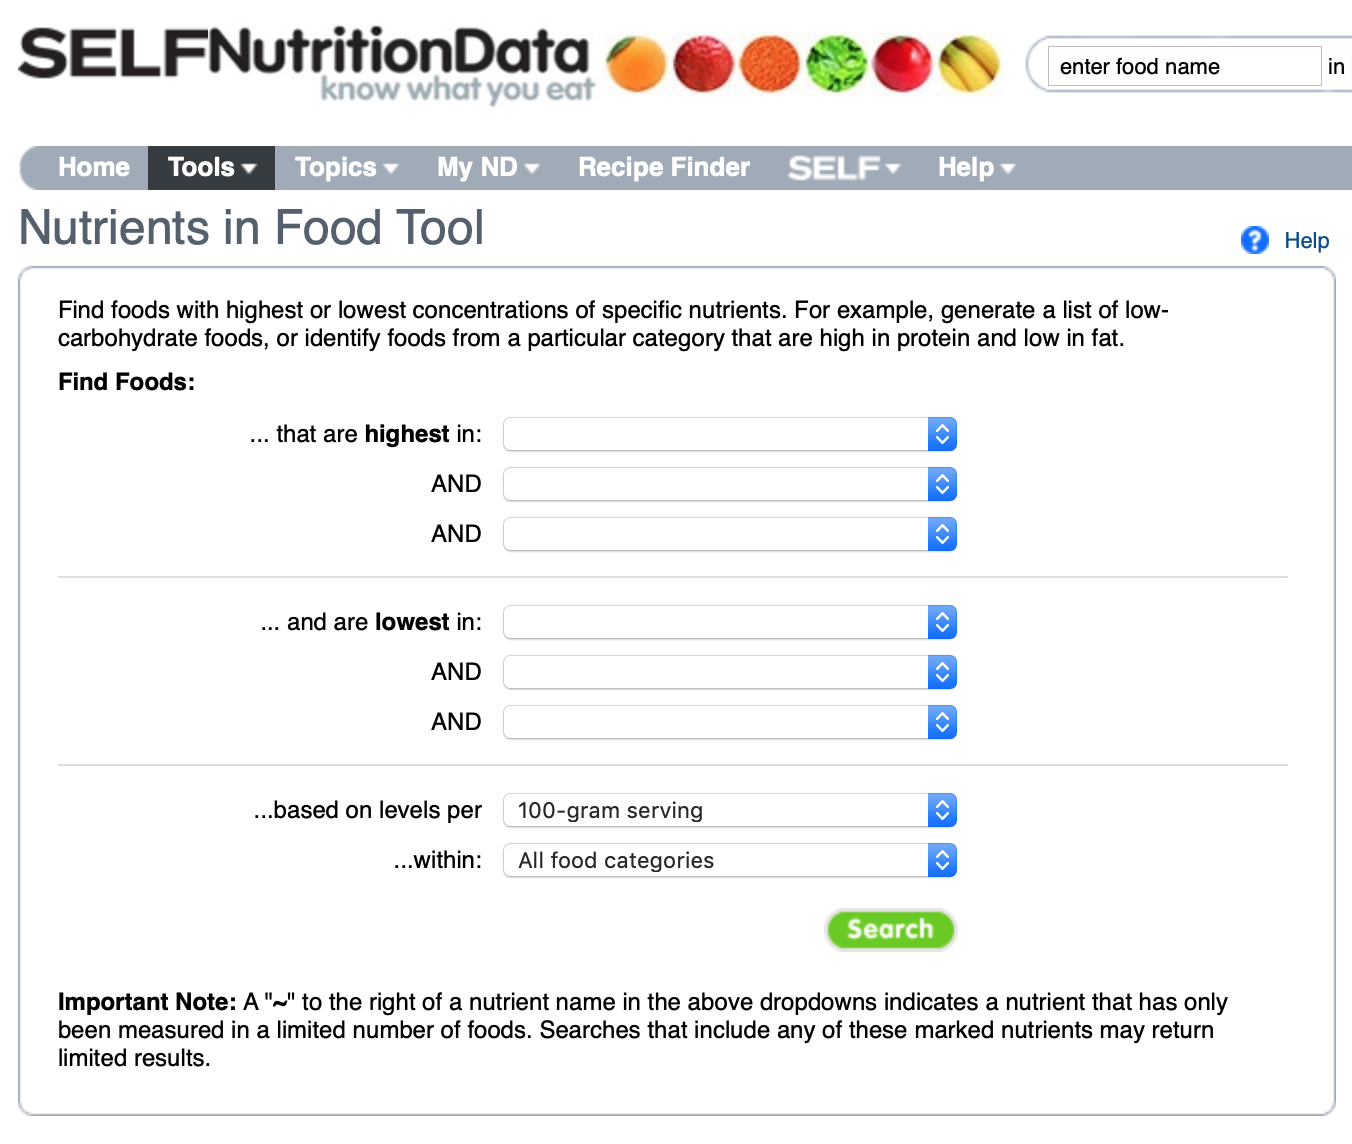This screenshot has height=1144, width=1352.
Task: Expand the Tools navigation menu
Action: coord(210,167)
